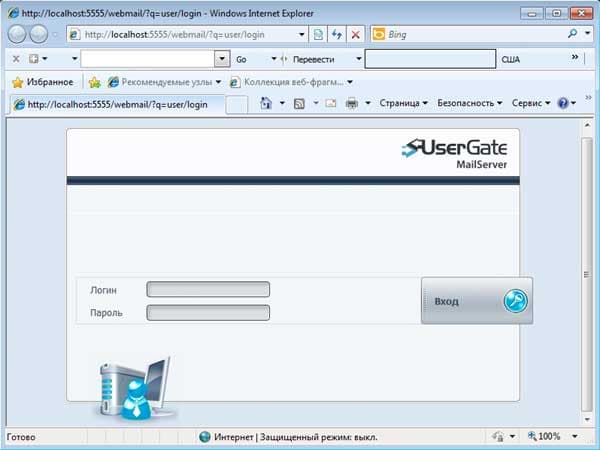Click the Готово status text
Viewport: 600px width, 450px height.
coord(21,437)
